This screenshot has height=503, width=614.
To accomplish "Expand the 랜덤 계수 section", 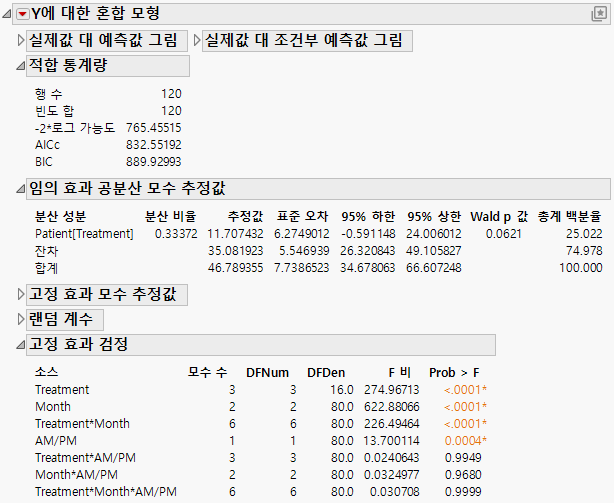I will click(x=21, y=319).
